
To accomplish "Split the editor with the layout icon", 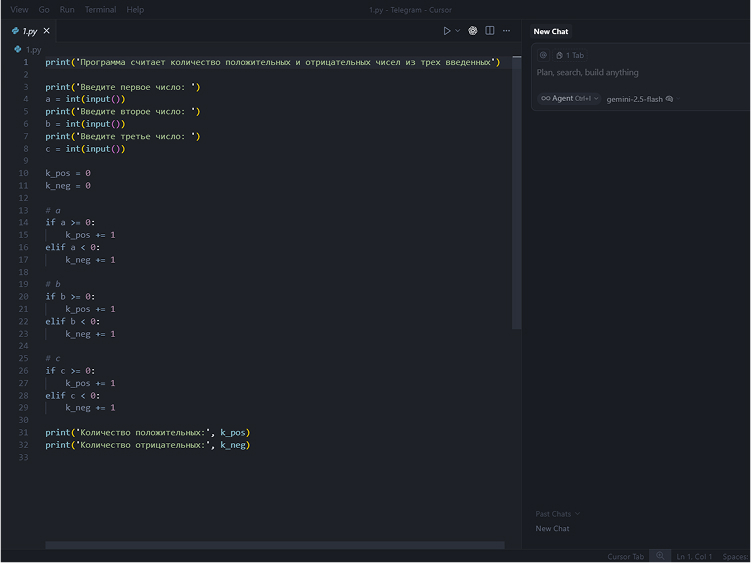I will (x=490, y=31).
